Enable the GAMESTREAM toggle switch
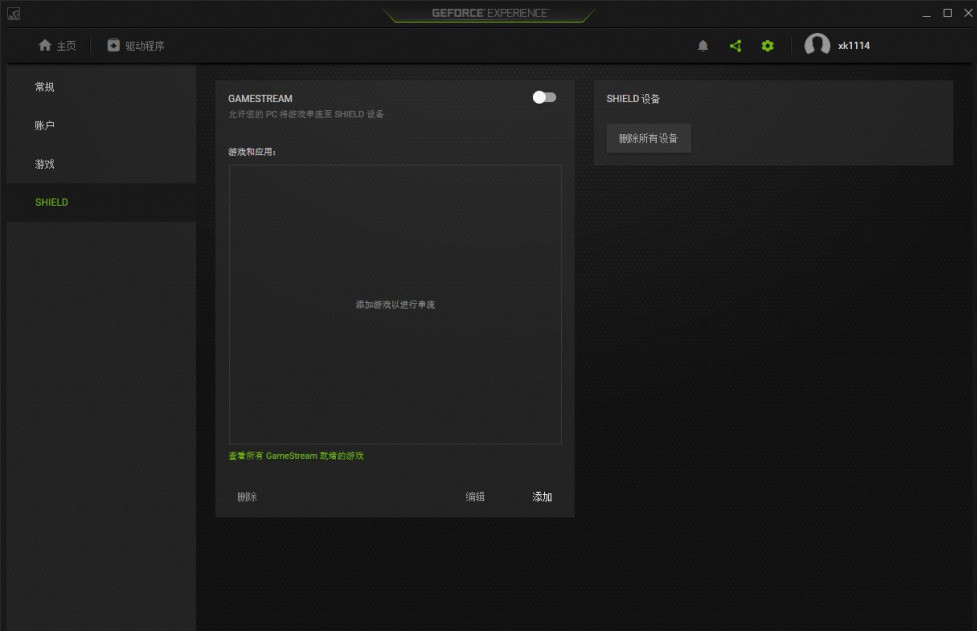 [543, 96]
